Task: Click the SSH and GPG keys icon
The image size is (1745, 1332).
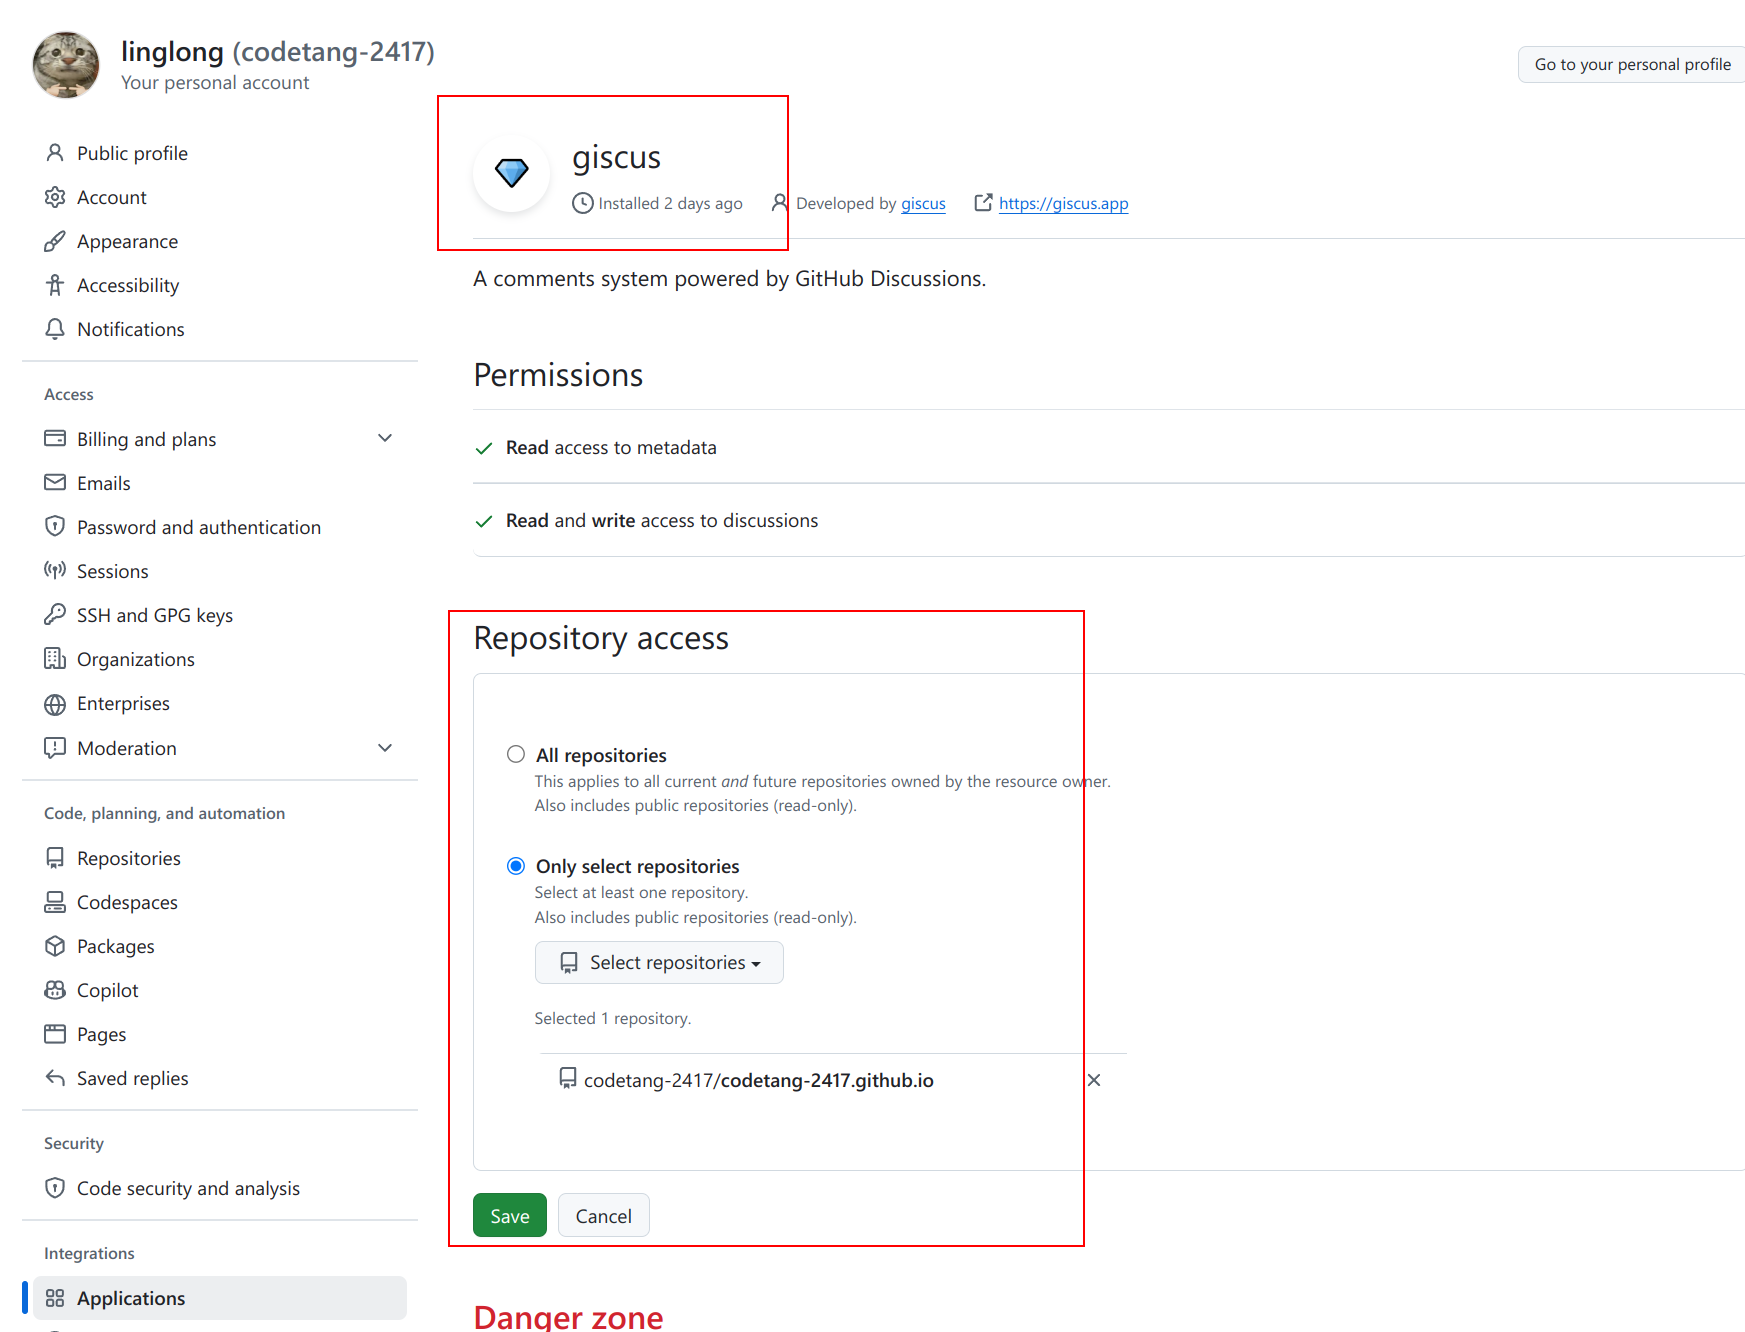Action: (x=55, y=615)
